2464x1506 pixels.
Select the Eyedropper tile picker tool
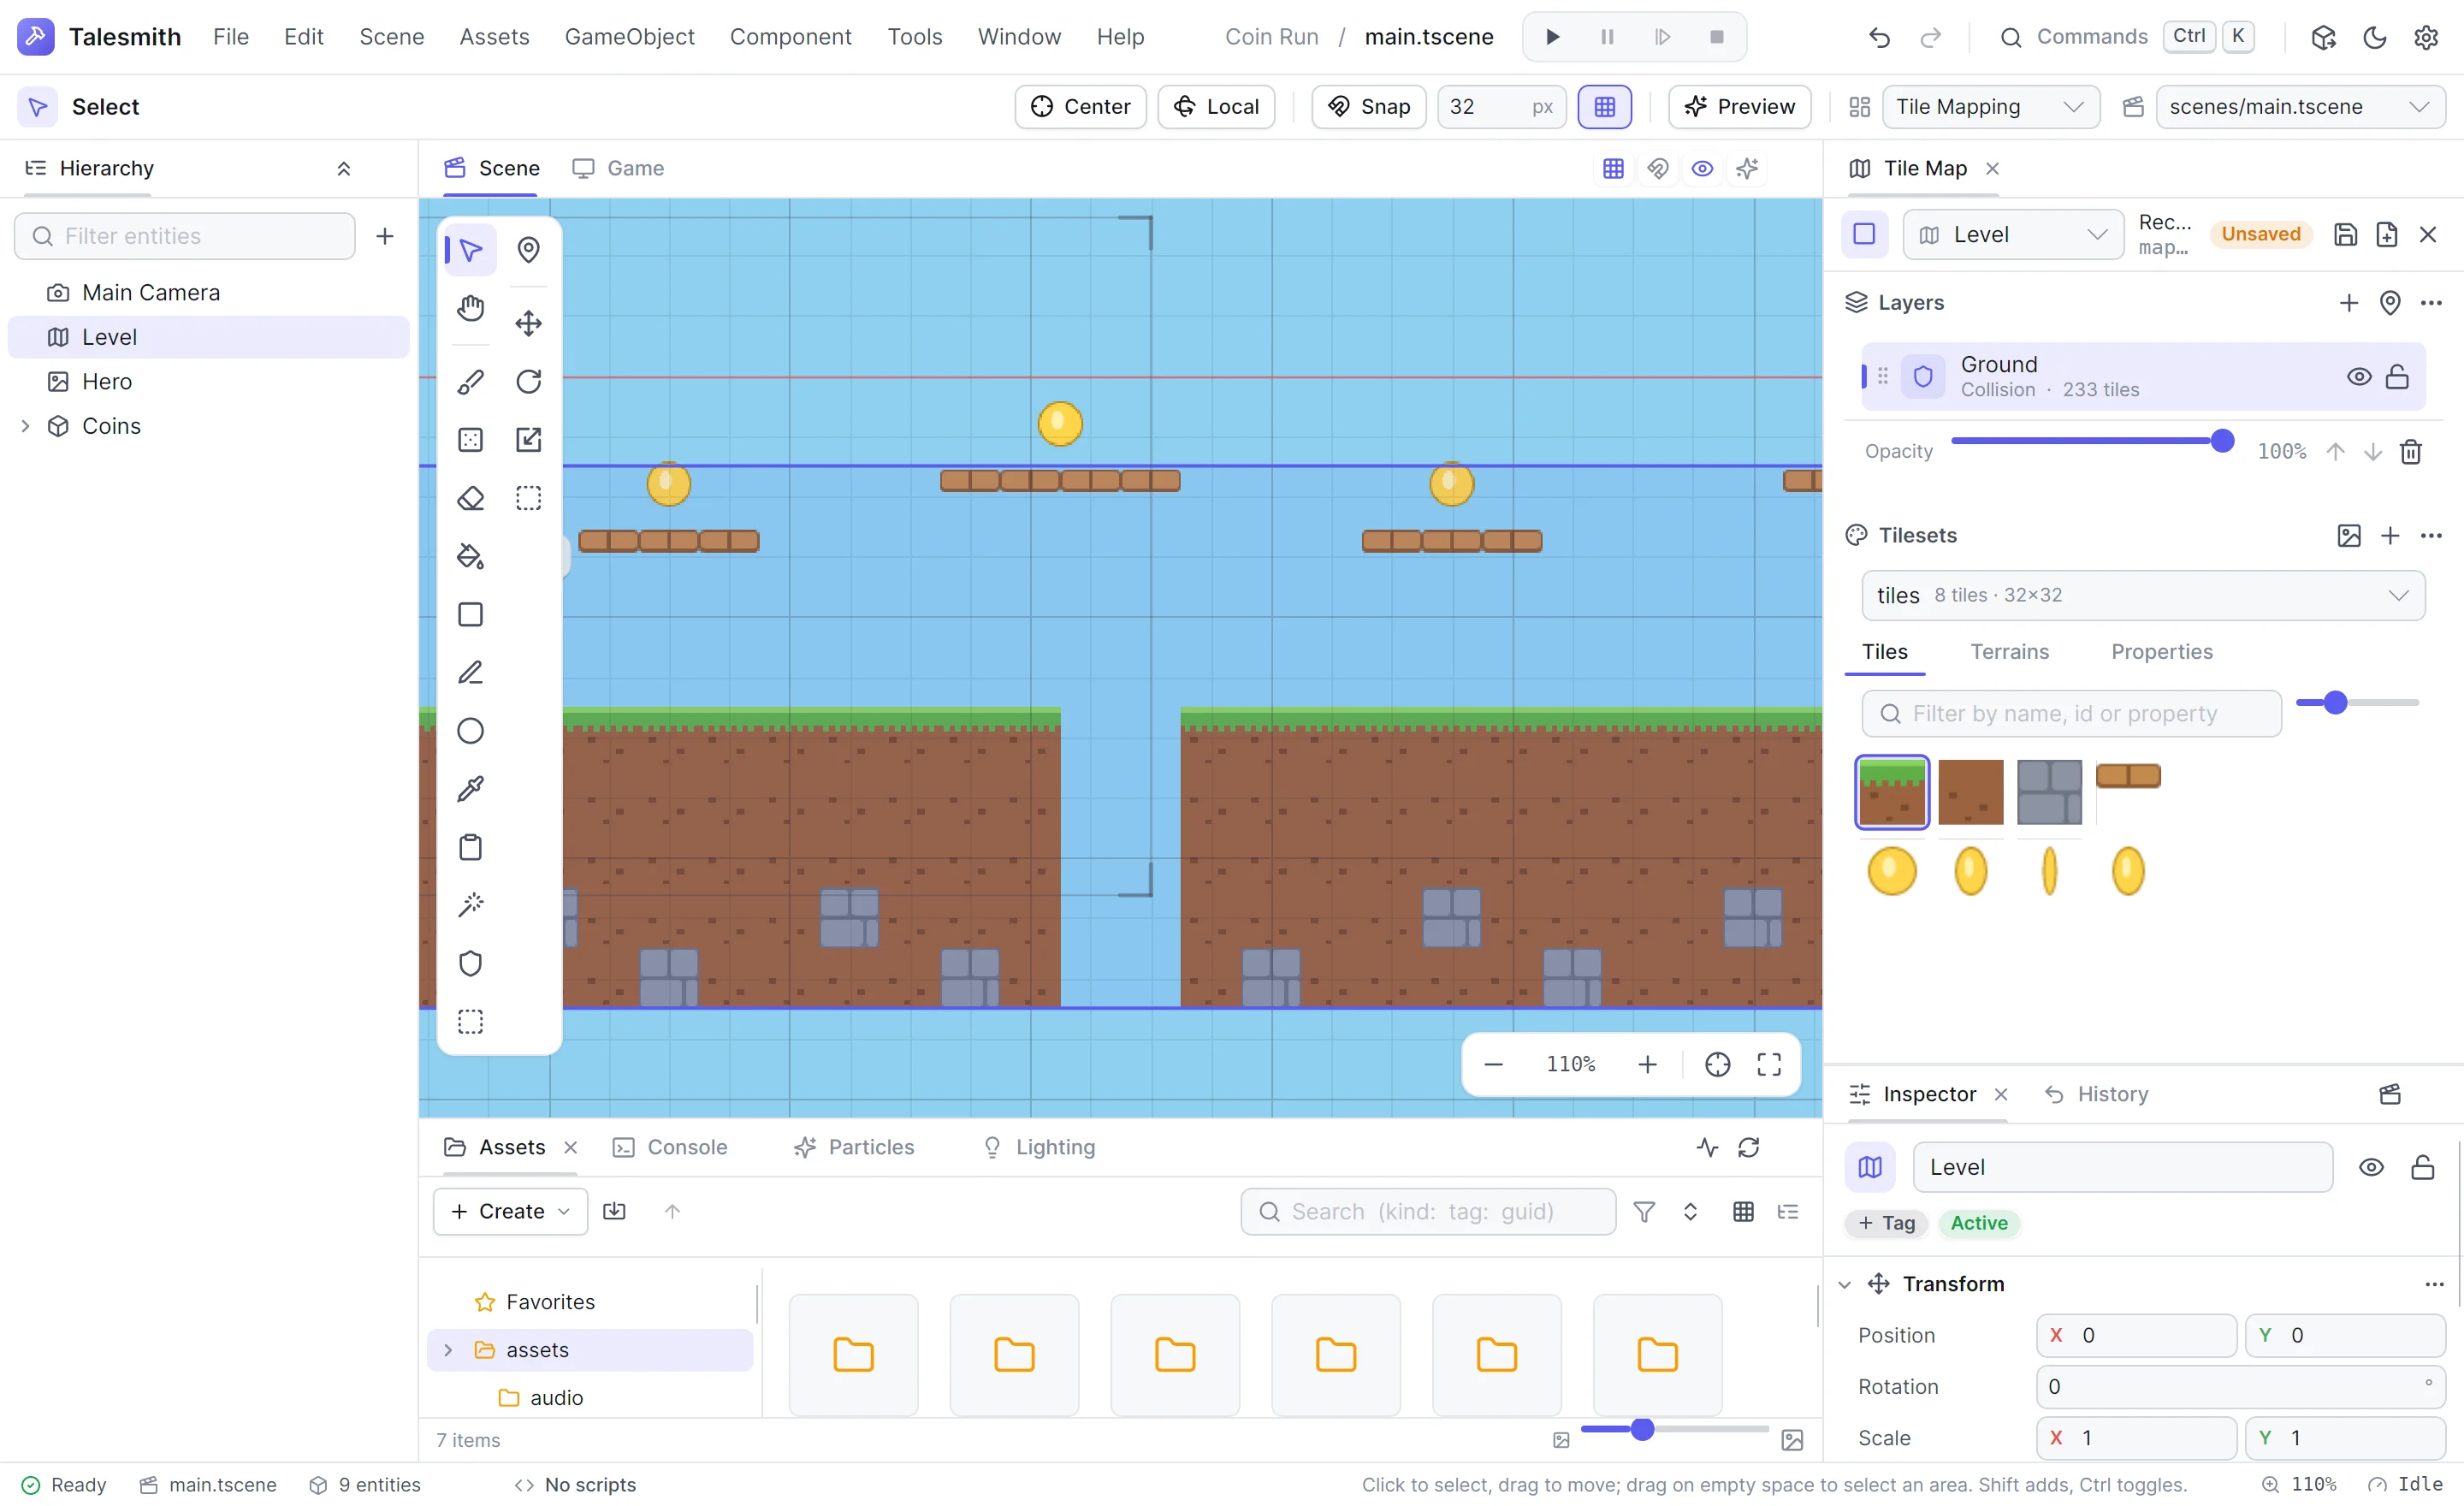coord(470,789)
